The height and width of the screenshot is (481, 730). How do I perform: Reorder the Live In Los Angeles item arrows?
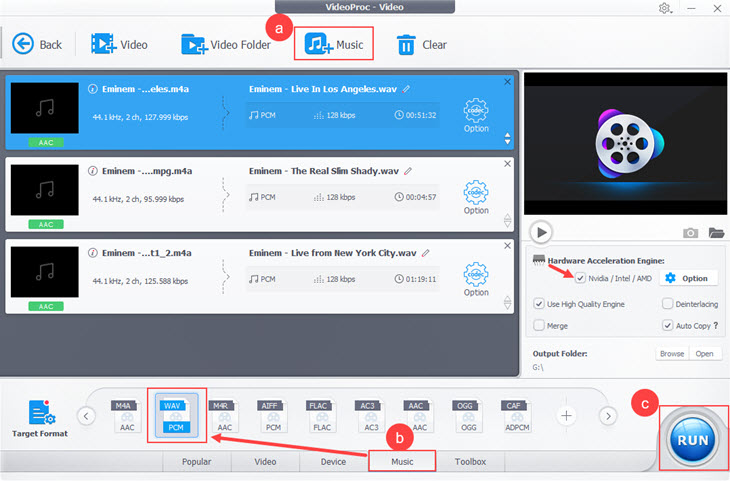tap(507, 138)
